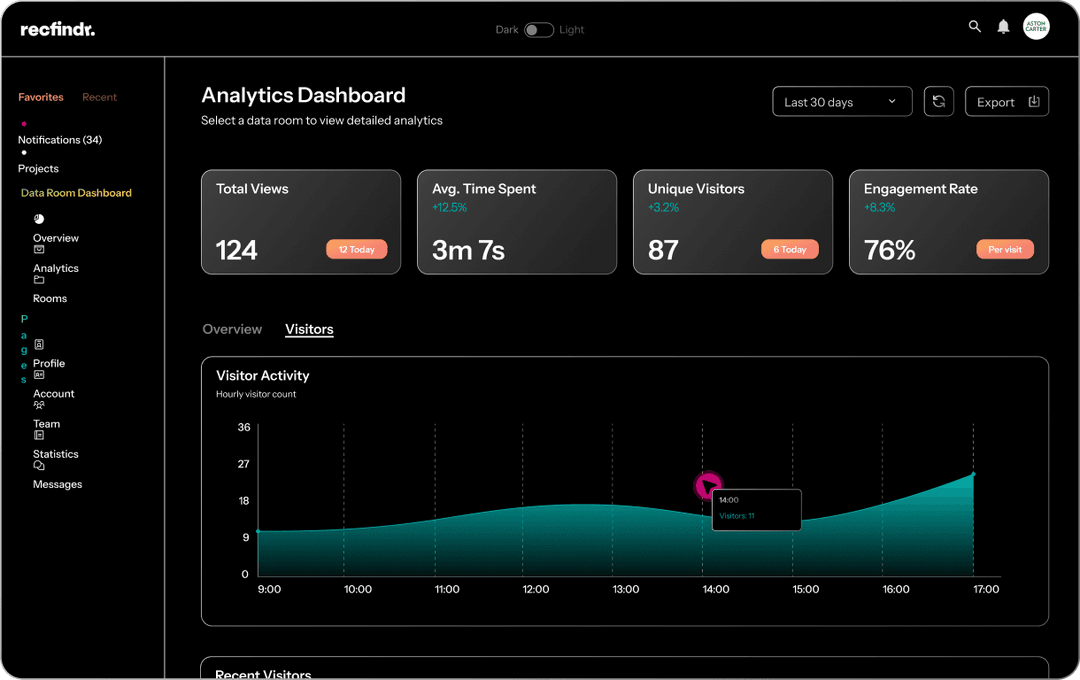Open Notifications (34) in the sidebar
Viewport: 1080px width, 680px height.
coord(60,140)
